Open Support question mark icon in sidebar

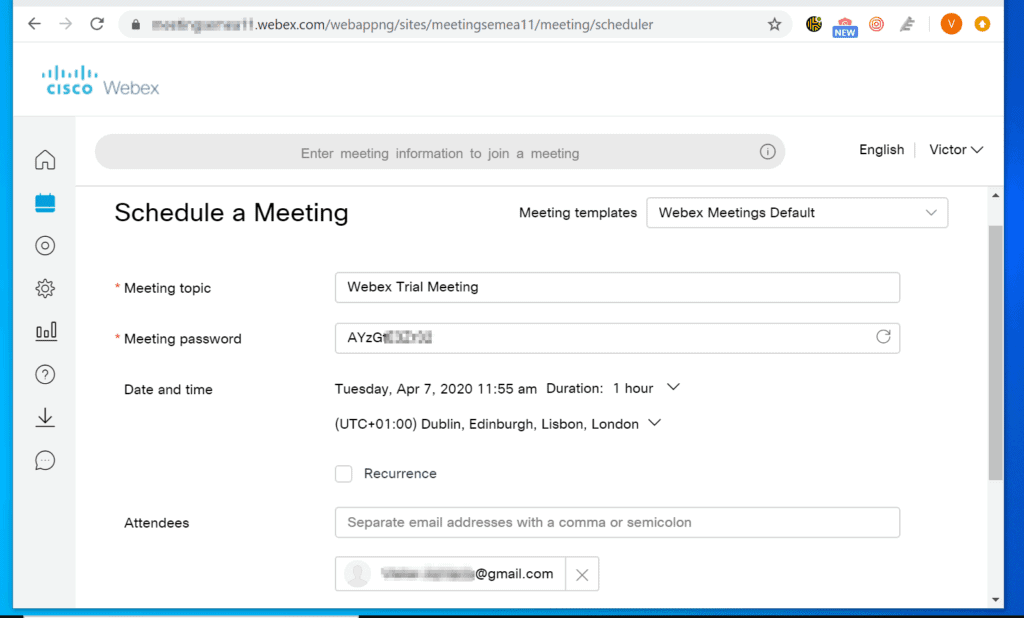(45, 374)
